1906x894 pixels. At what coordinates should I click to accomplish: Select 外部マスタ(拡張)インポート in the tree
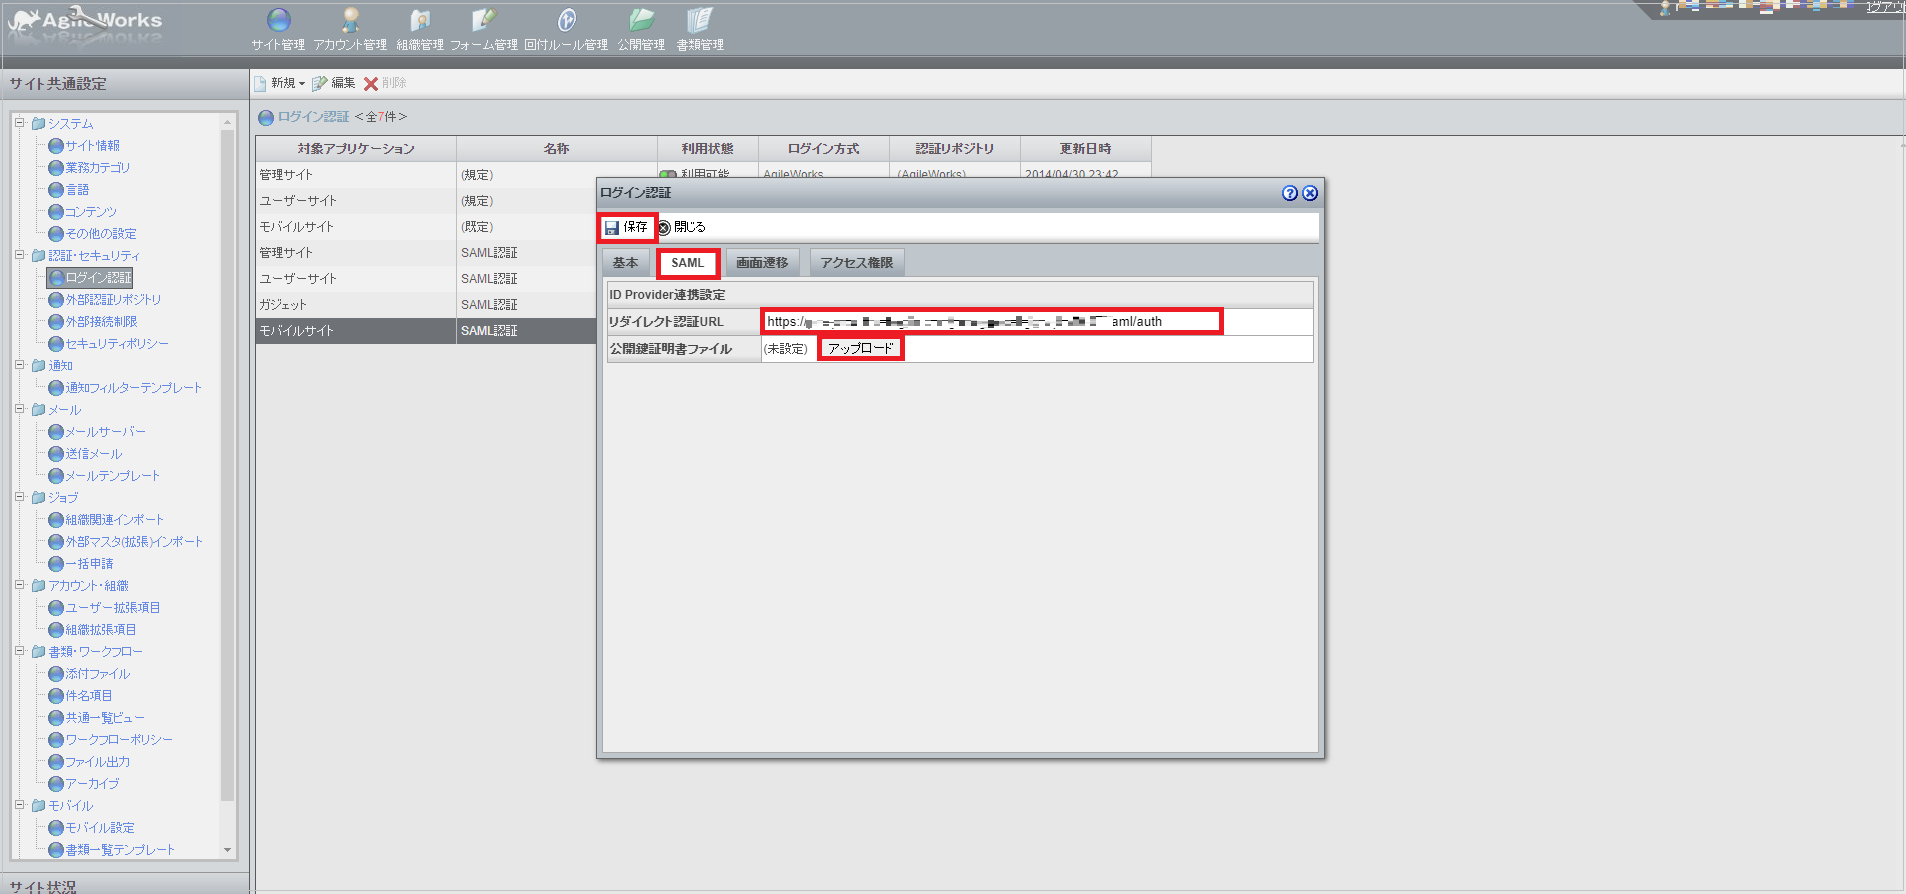pos(134,542)
